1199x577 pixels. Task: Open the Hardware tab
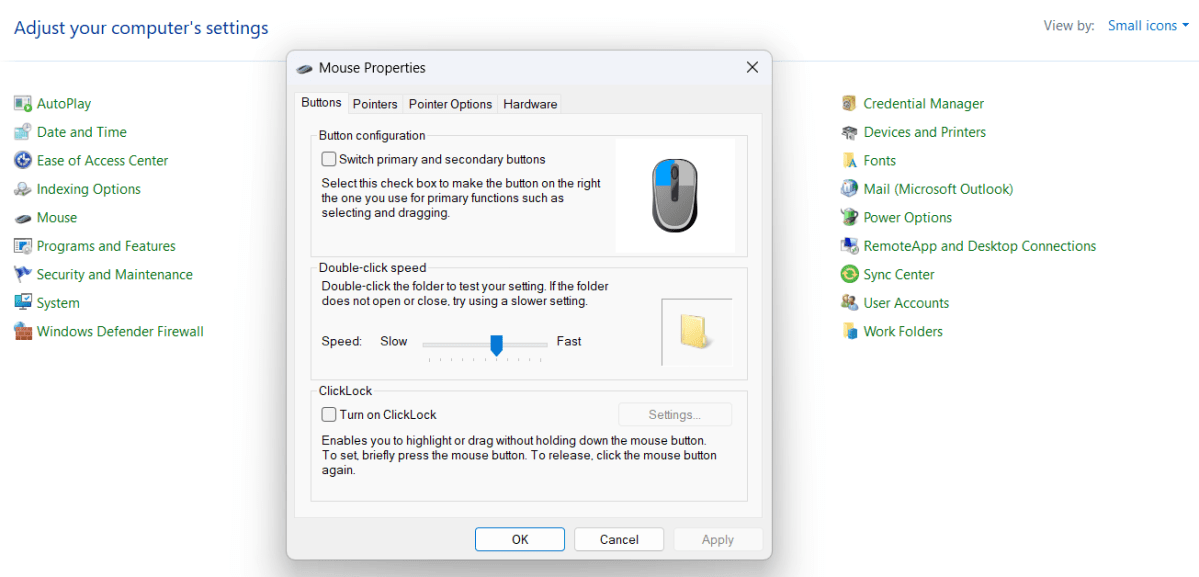coord(530,104)
